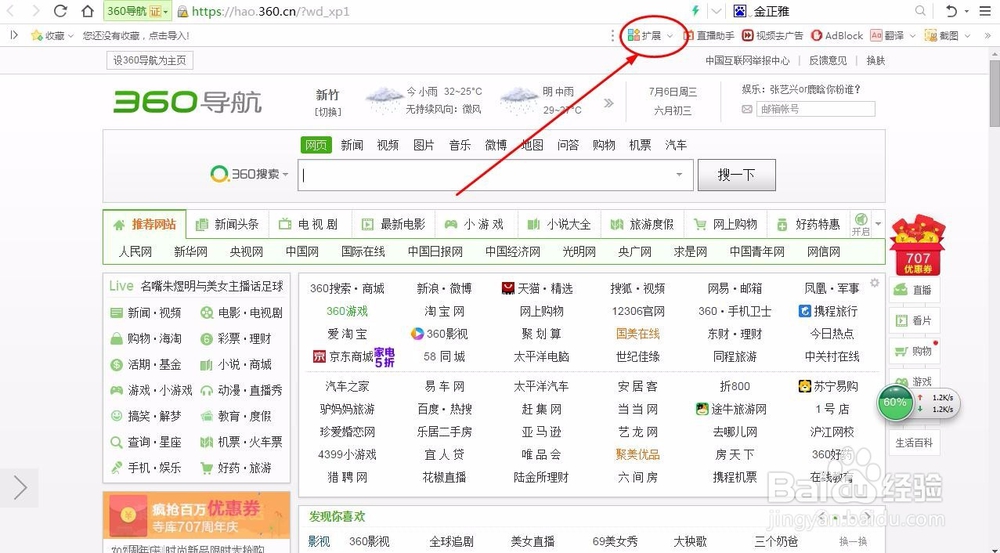
Task: Expand the search box suggestion dropdown arrow
Action: tap(679, 175)
